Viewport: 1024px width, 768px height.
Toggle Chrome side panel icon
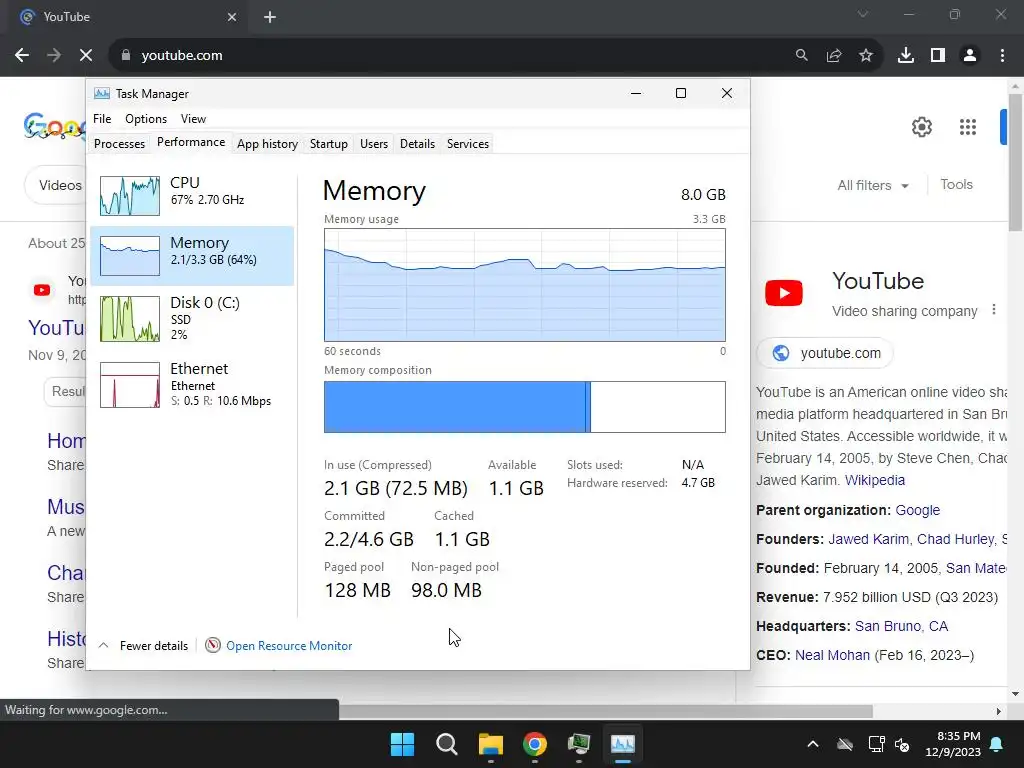(x=938, y=56)
